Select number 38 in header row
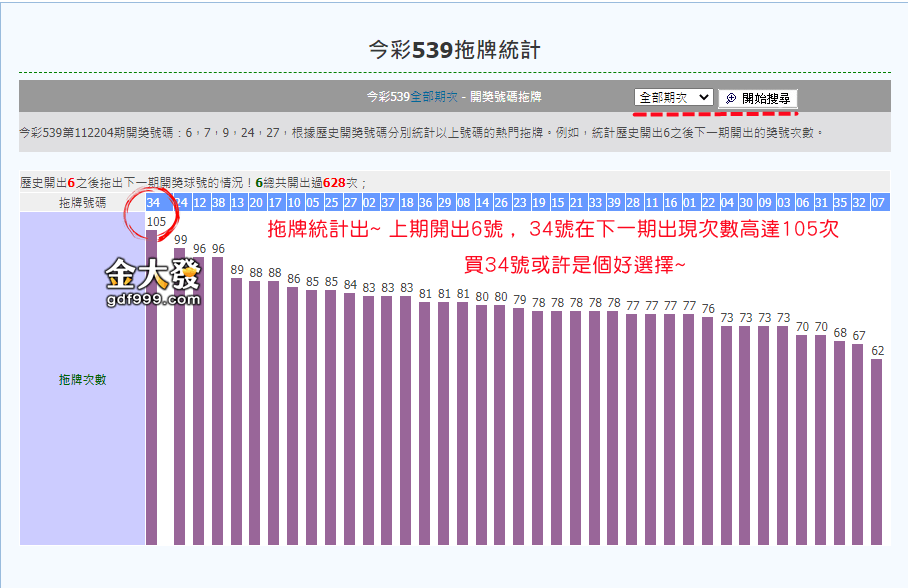The image size is (908, 588). (218, 202)
